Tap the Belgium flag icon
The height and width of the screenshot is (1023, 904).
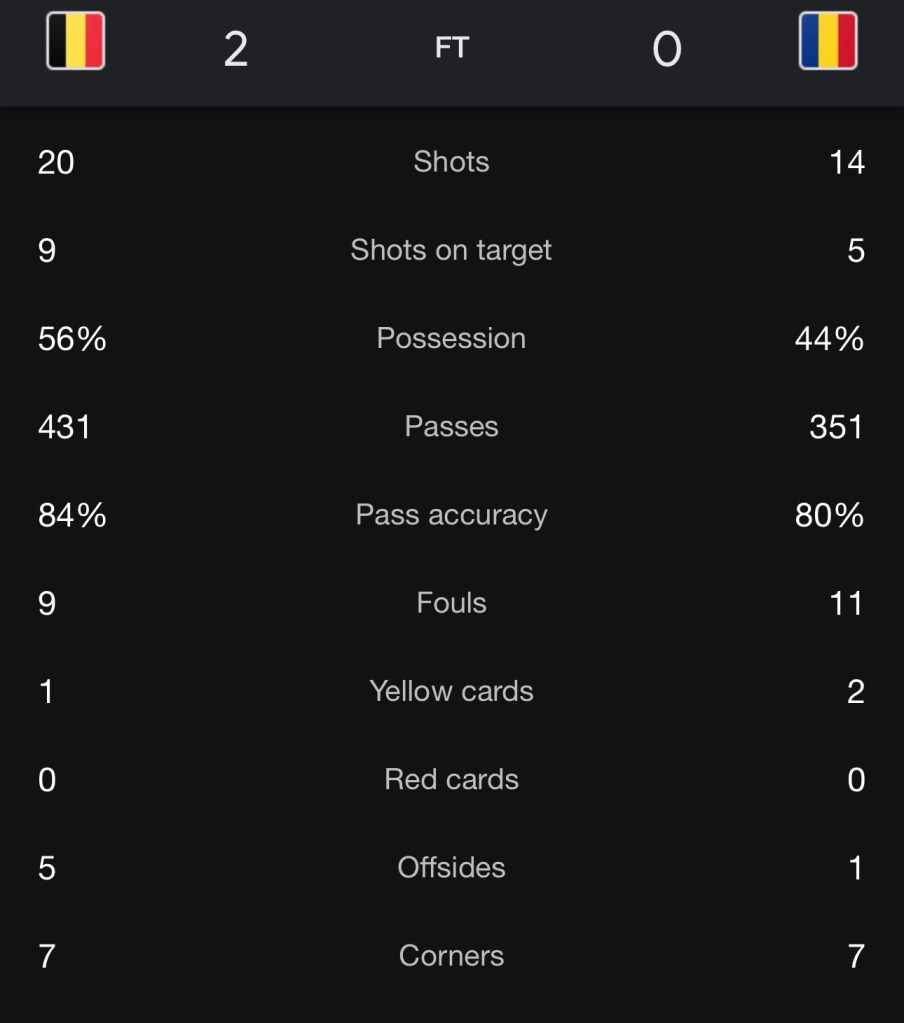click(x=76, y=41)
